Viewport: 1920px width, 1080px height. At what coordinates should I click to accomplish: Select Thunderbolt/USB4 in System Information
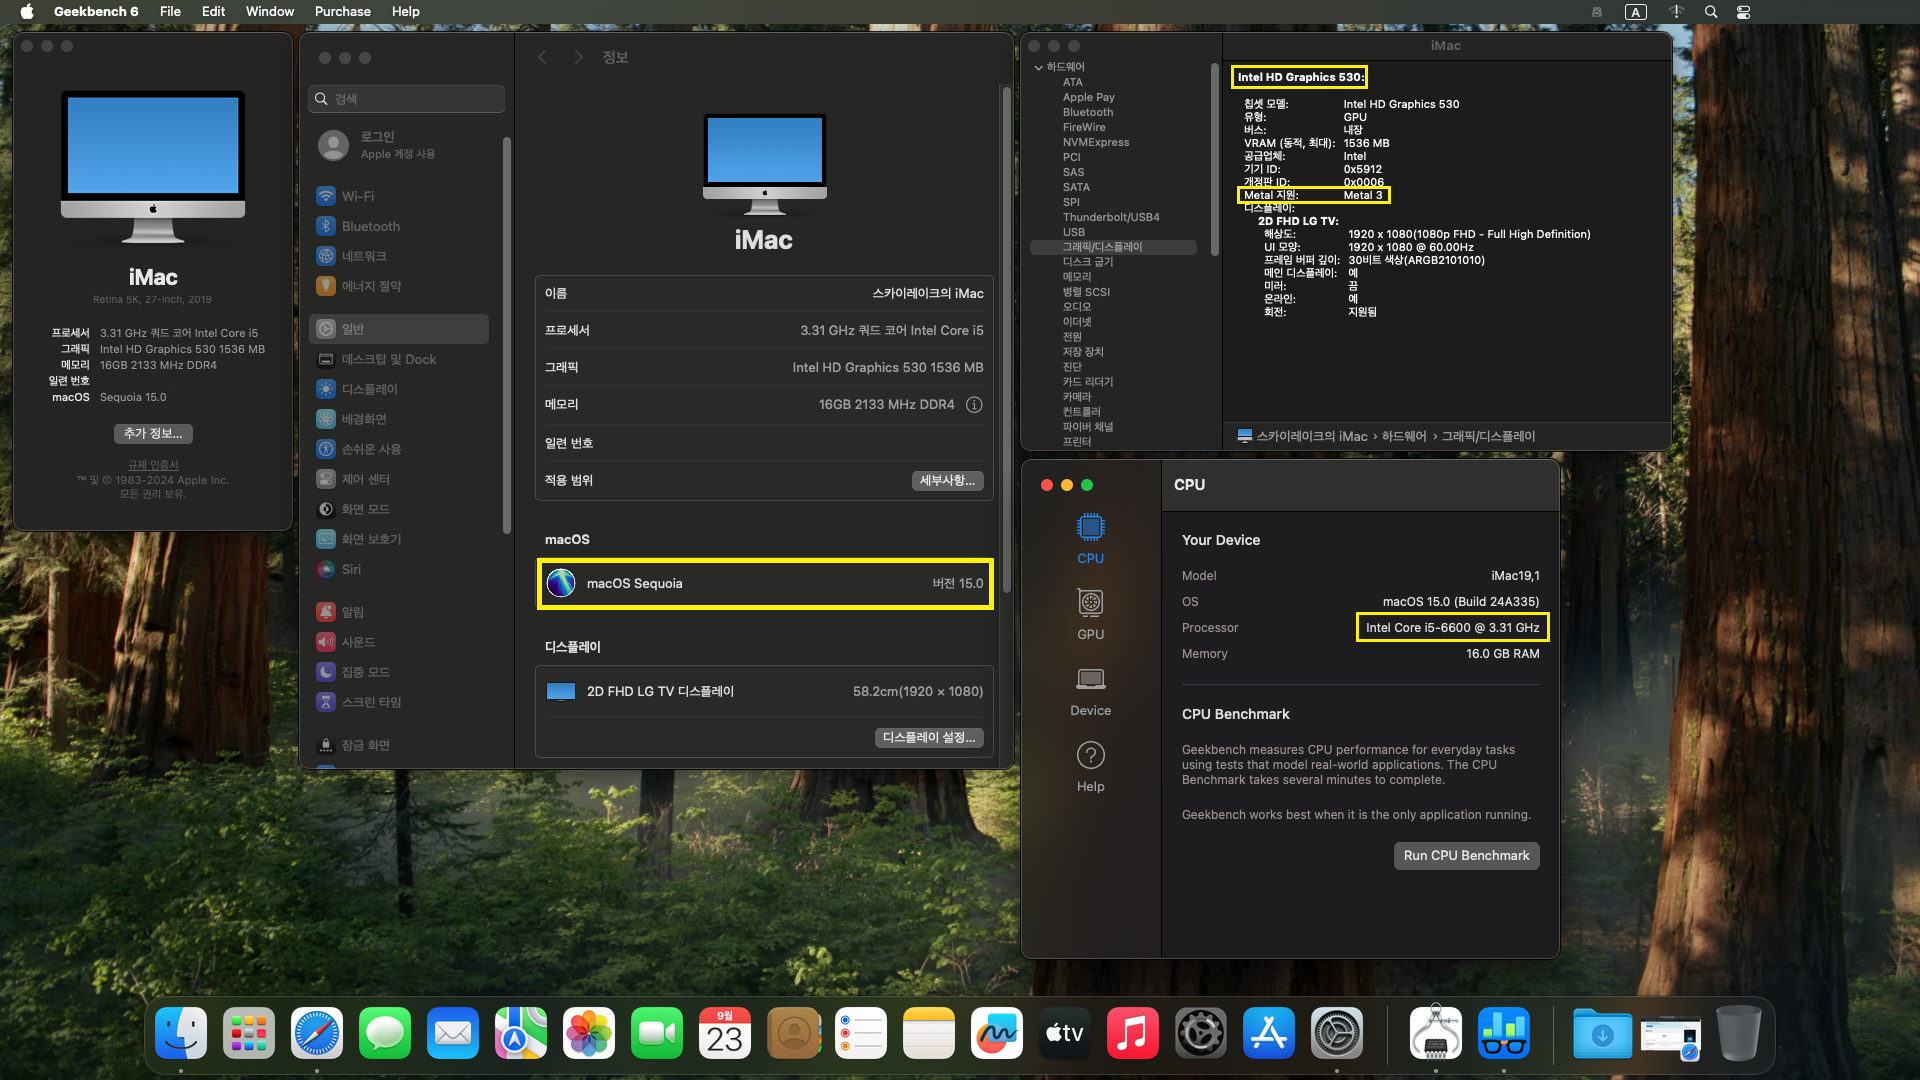(1111, 217)
